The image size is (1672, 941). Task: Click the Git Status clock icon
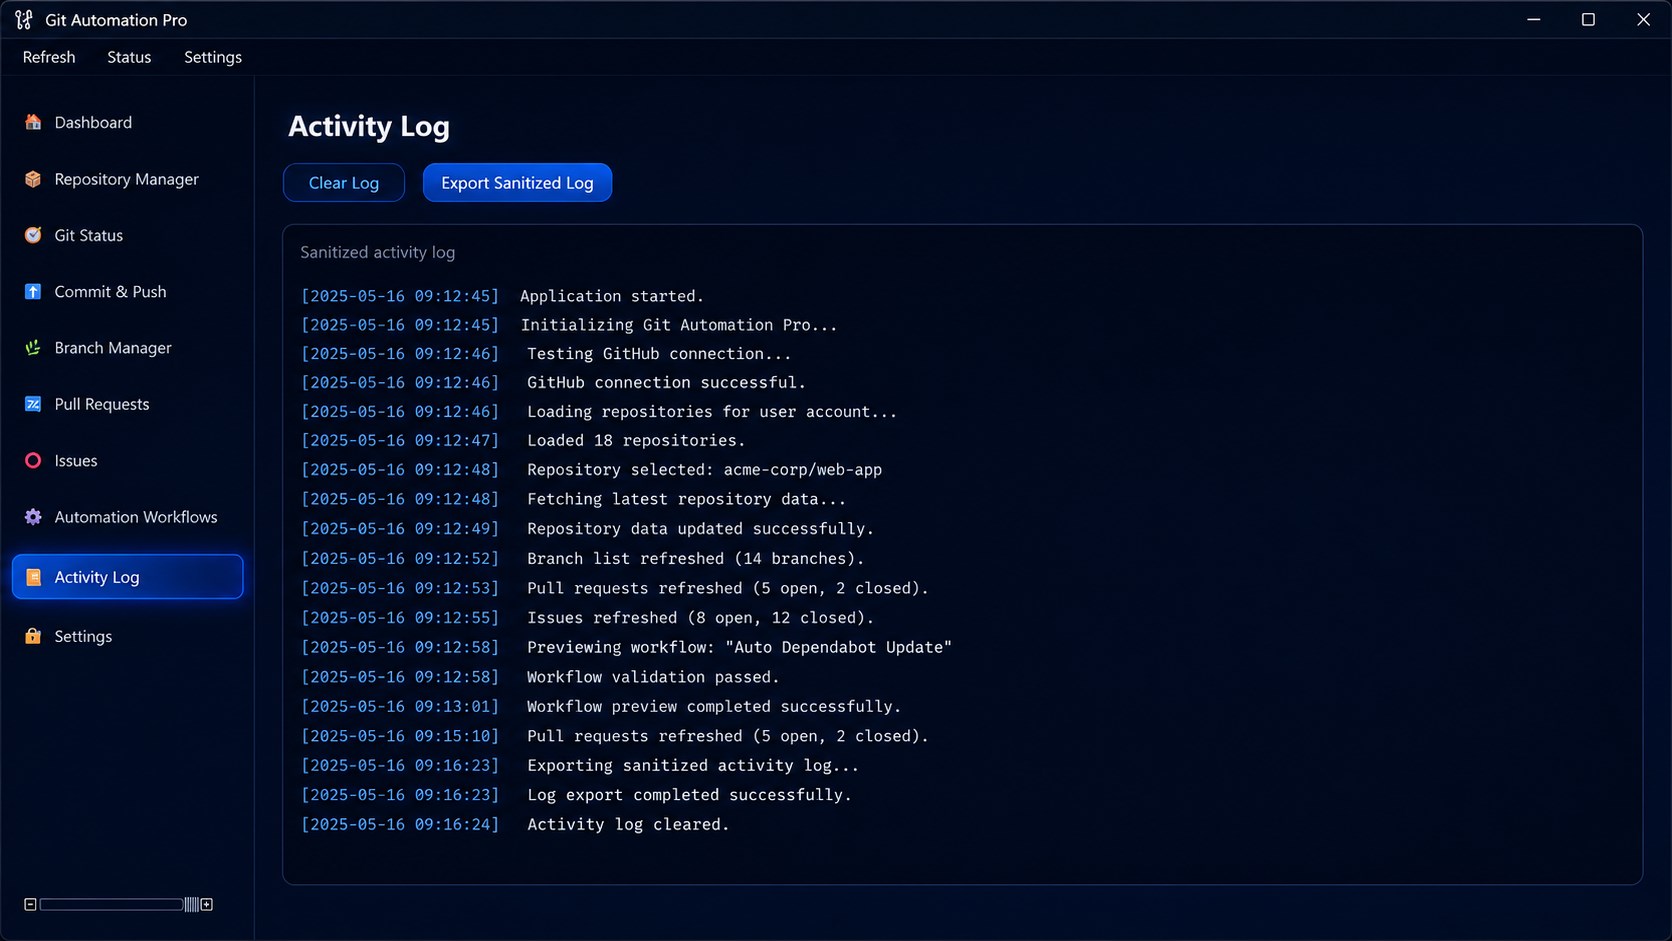33,235
